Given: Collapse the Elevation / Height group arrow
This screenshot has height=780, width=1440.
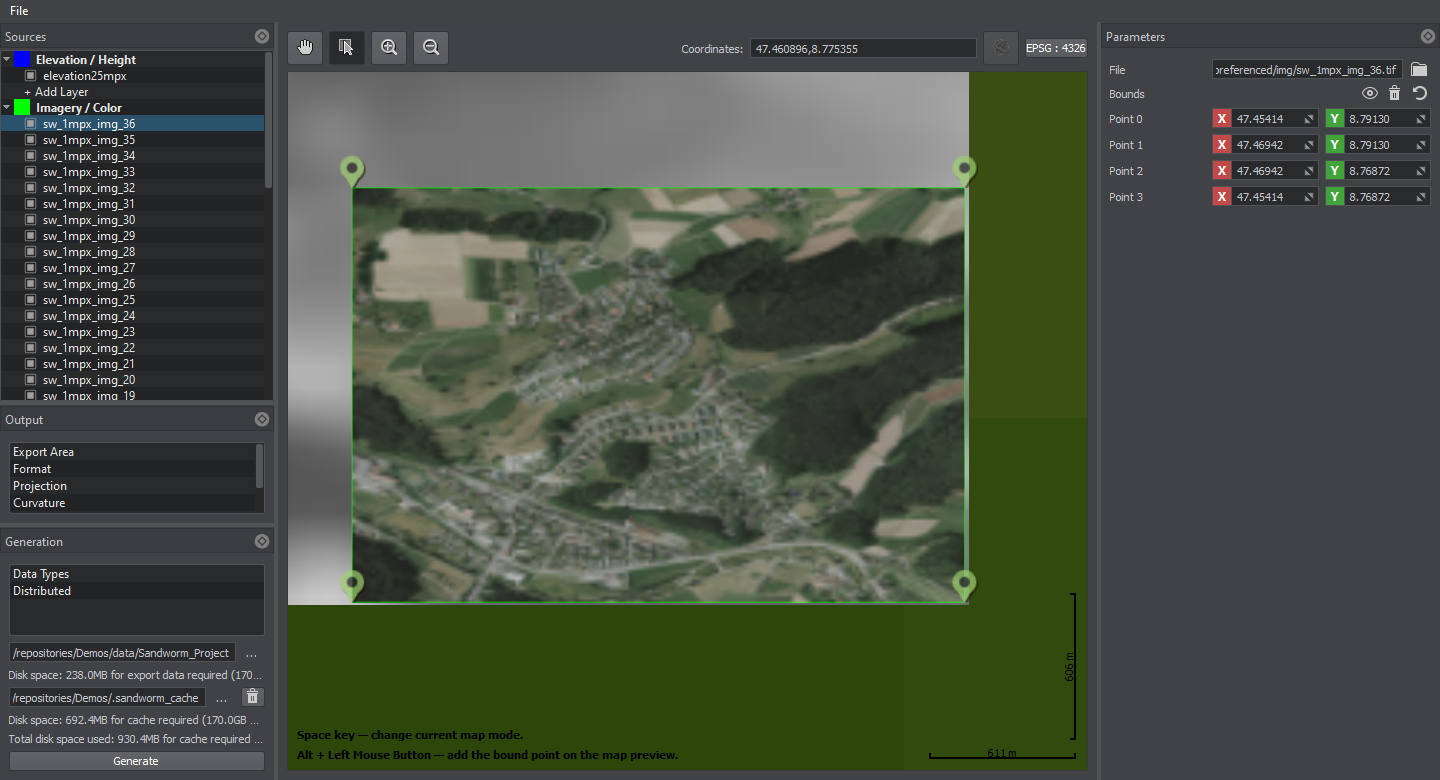Looking at the screenshot, I should point(6,59).
